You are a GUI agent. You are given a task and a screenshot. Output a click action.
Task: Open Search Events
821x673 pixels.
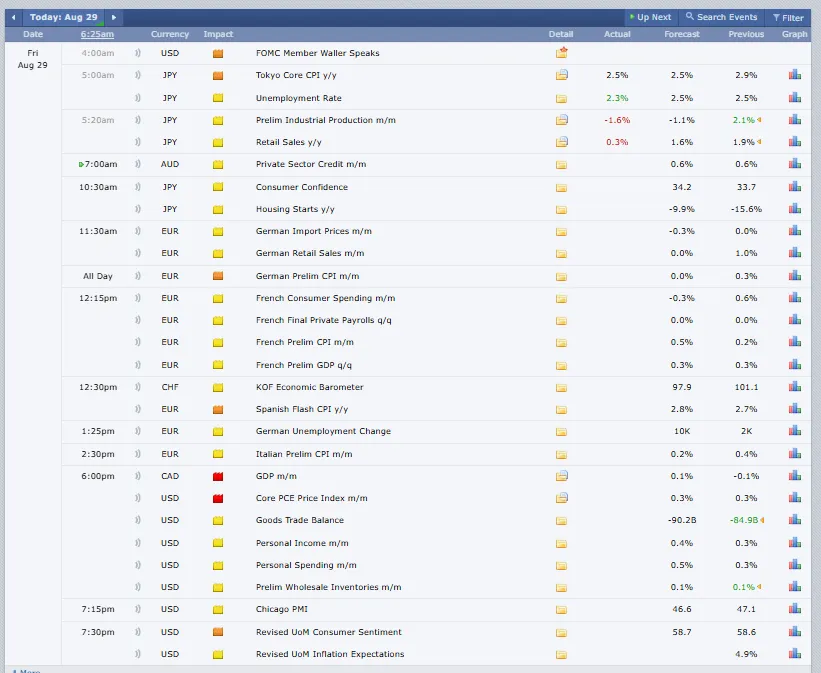(x=721, y=17)
